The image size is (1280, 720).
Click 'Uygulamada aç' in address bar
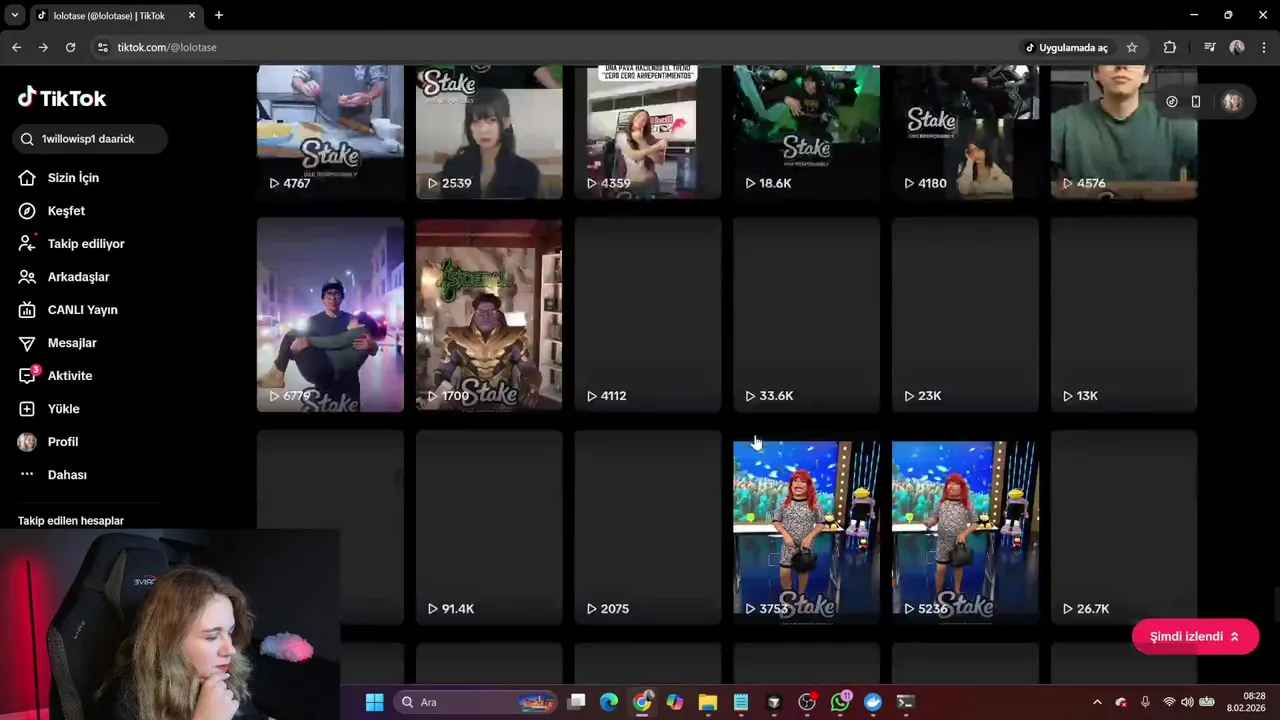tap(1066, 47)
